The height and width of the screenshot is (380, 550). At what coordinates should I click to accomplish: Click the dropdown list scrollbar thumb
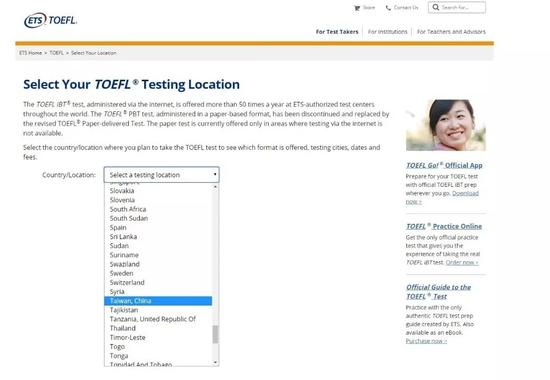(x=215, y=334)
